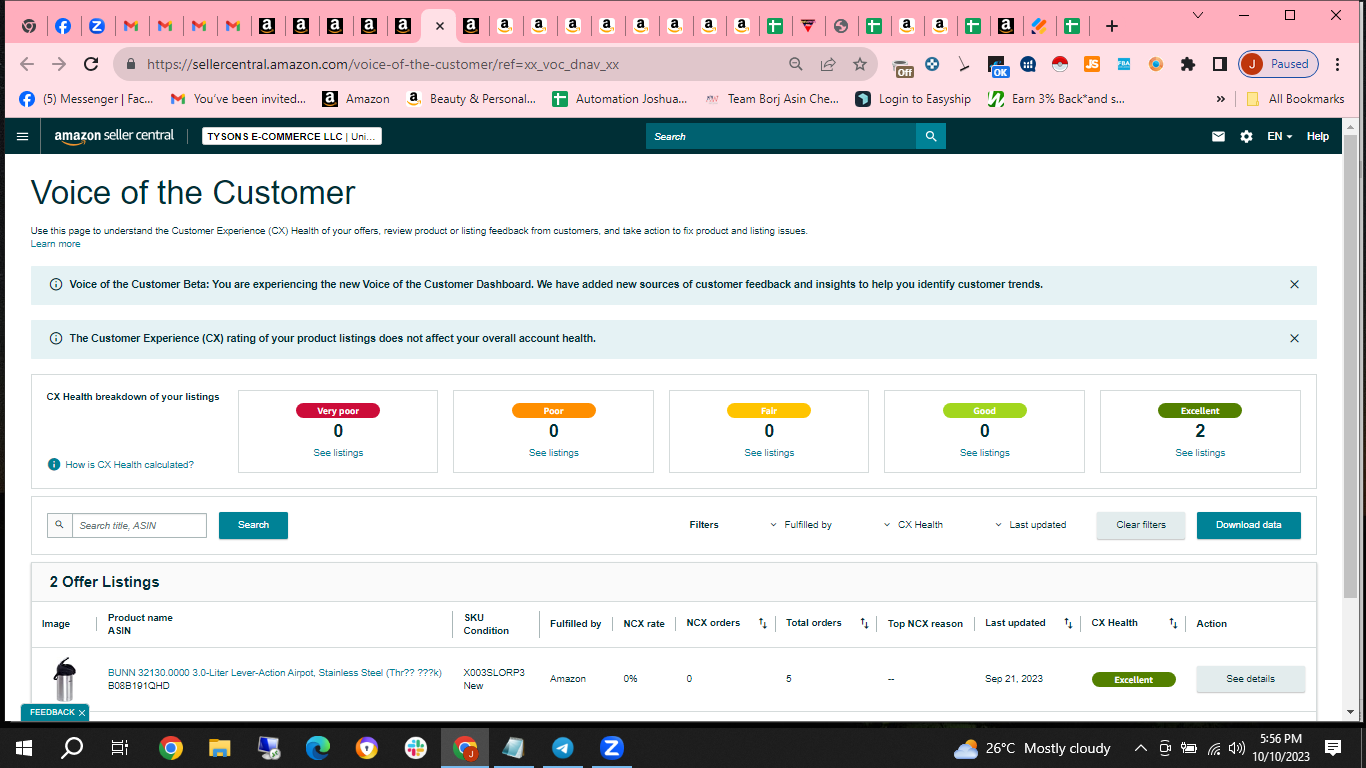Viewport: 1366px width, 768px height.
Task: Open the Beauty & Personal bookmark
Action: click(471, 99)
